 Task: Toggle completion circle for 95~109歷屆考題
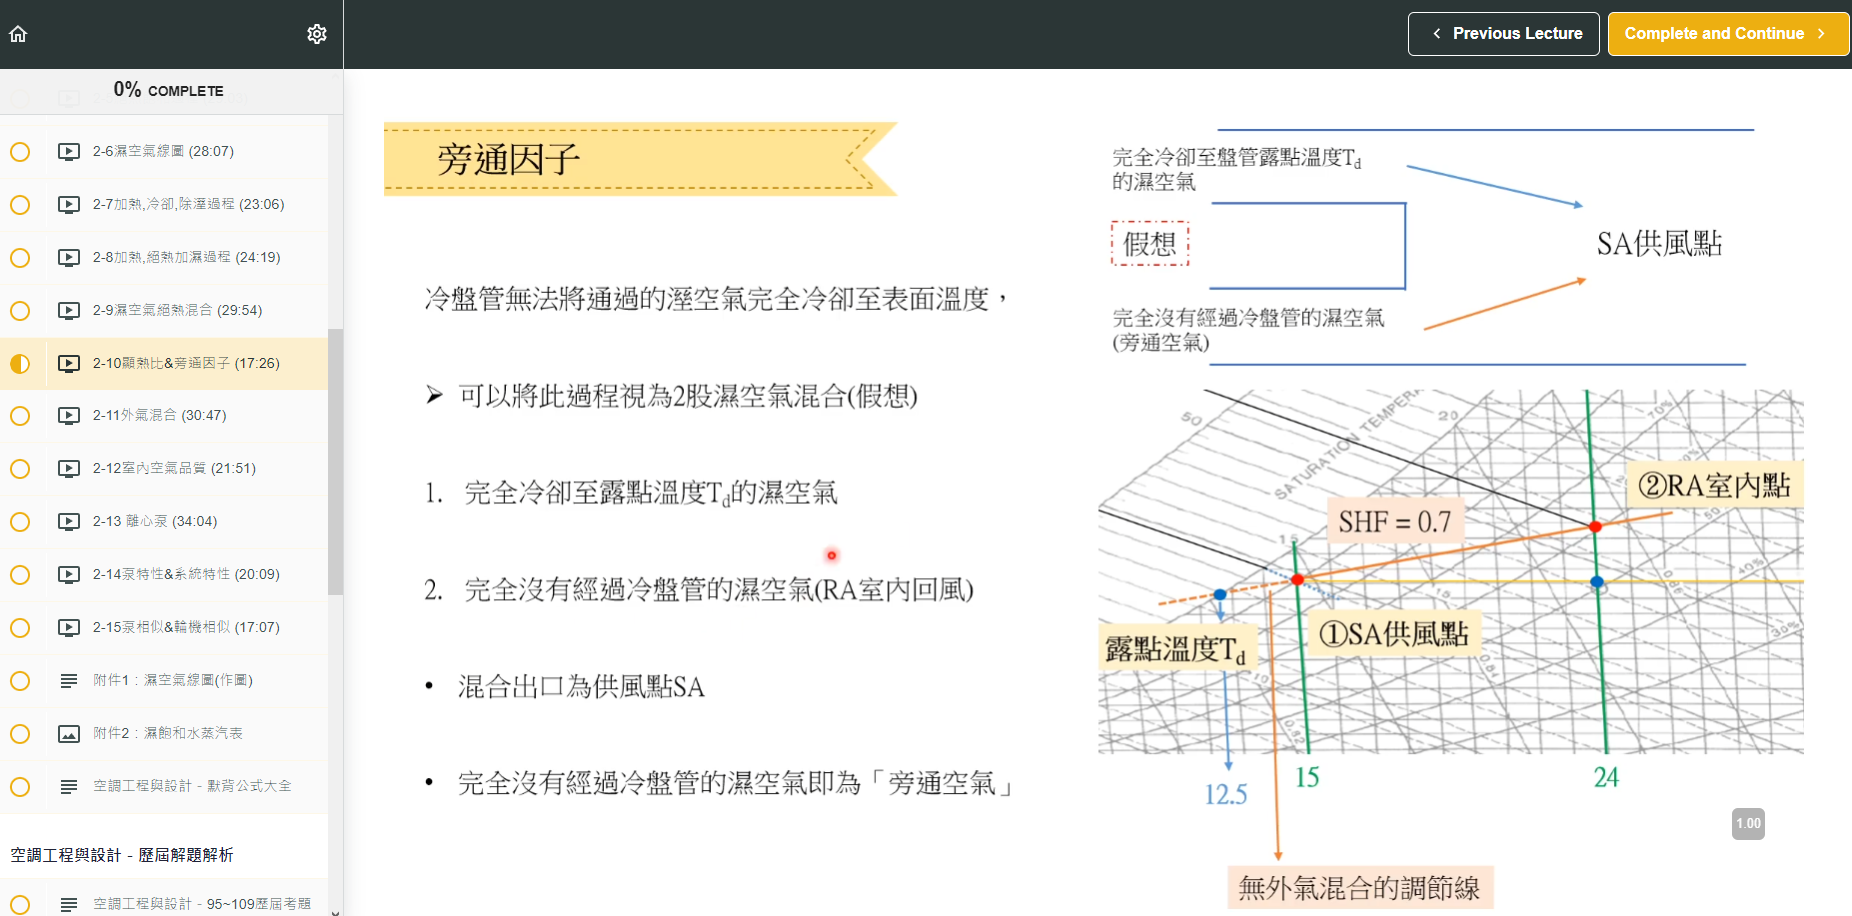(20, 904)
